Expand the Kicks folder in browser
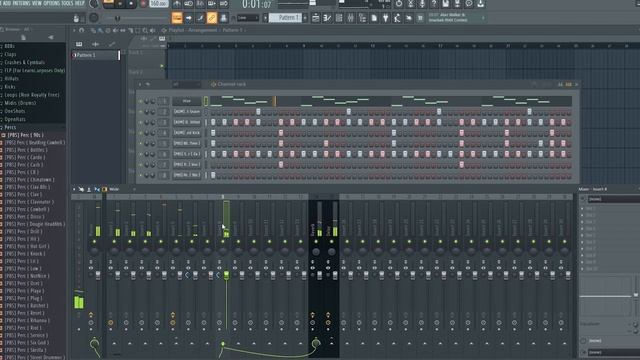 (x=9, y=87)
